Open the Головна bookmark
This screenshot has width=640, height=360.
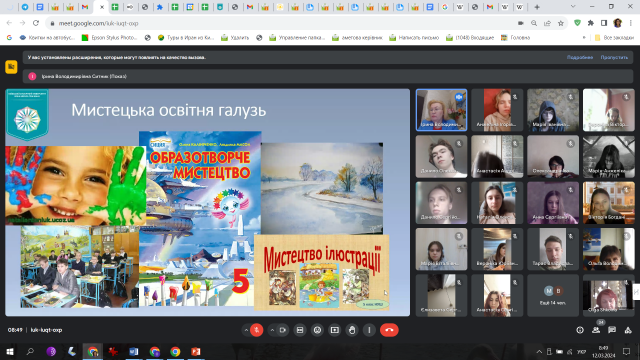tap(516, 38)
